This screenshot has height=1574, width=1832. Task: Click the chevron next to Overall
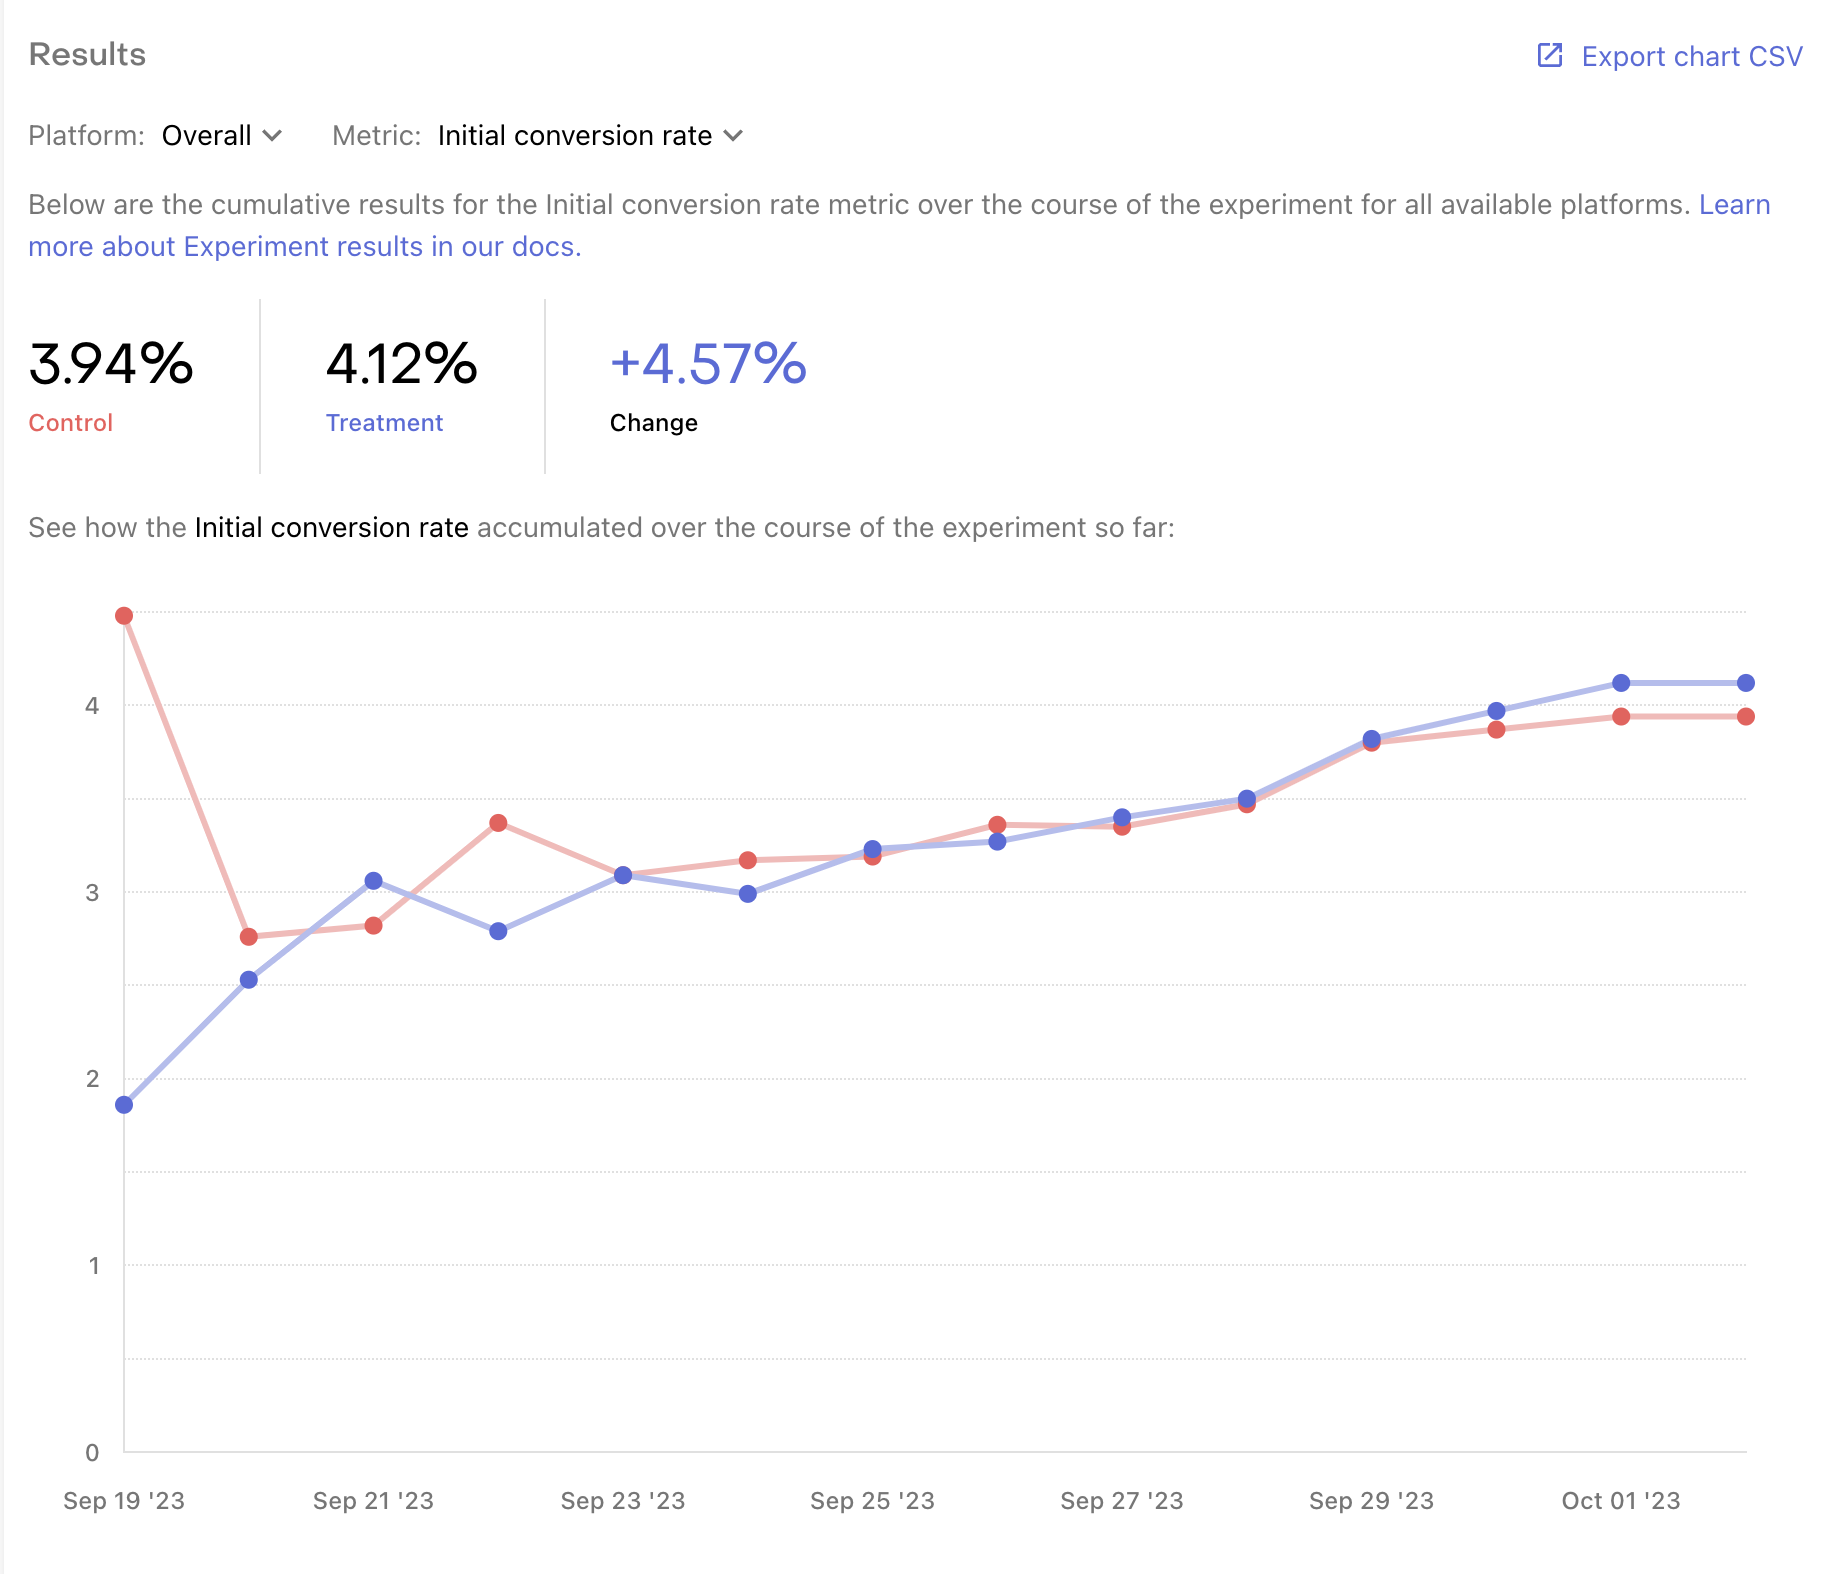(272, 135)
